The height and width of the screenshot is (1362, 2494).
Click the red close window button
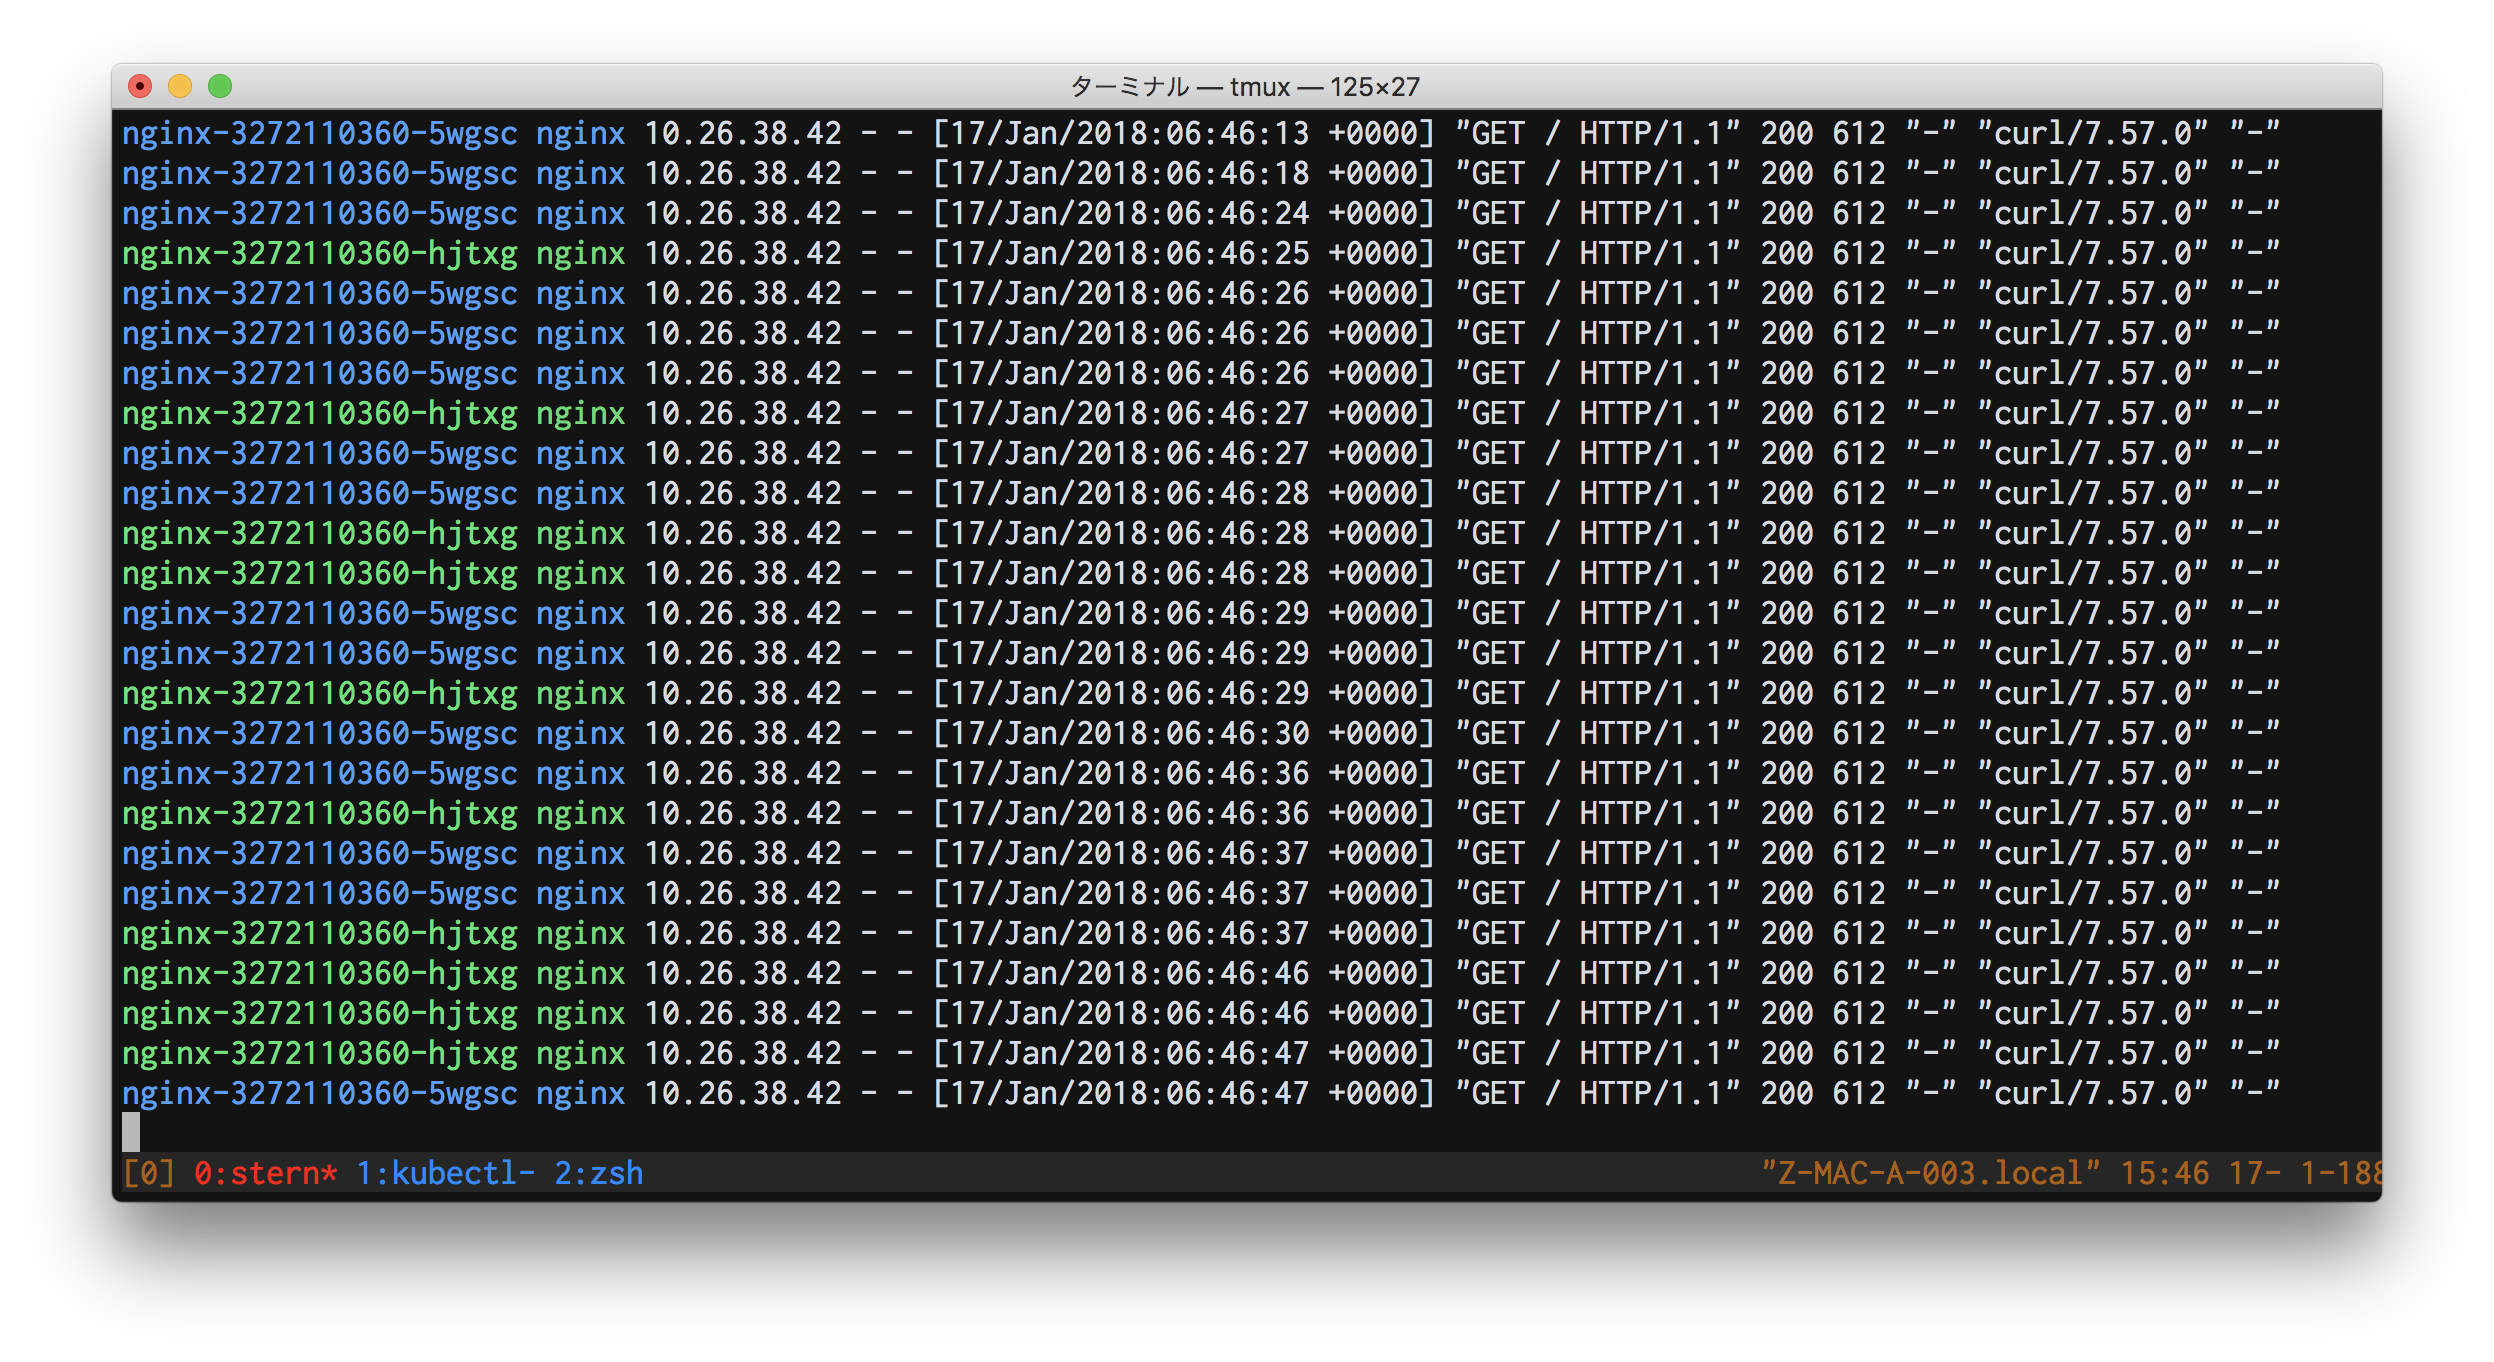140,87
